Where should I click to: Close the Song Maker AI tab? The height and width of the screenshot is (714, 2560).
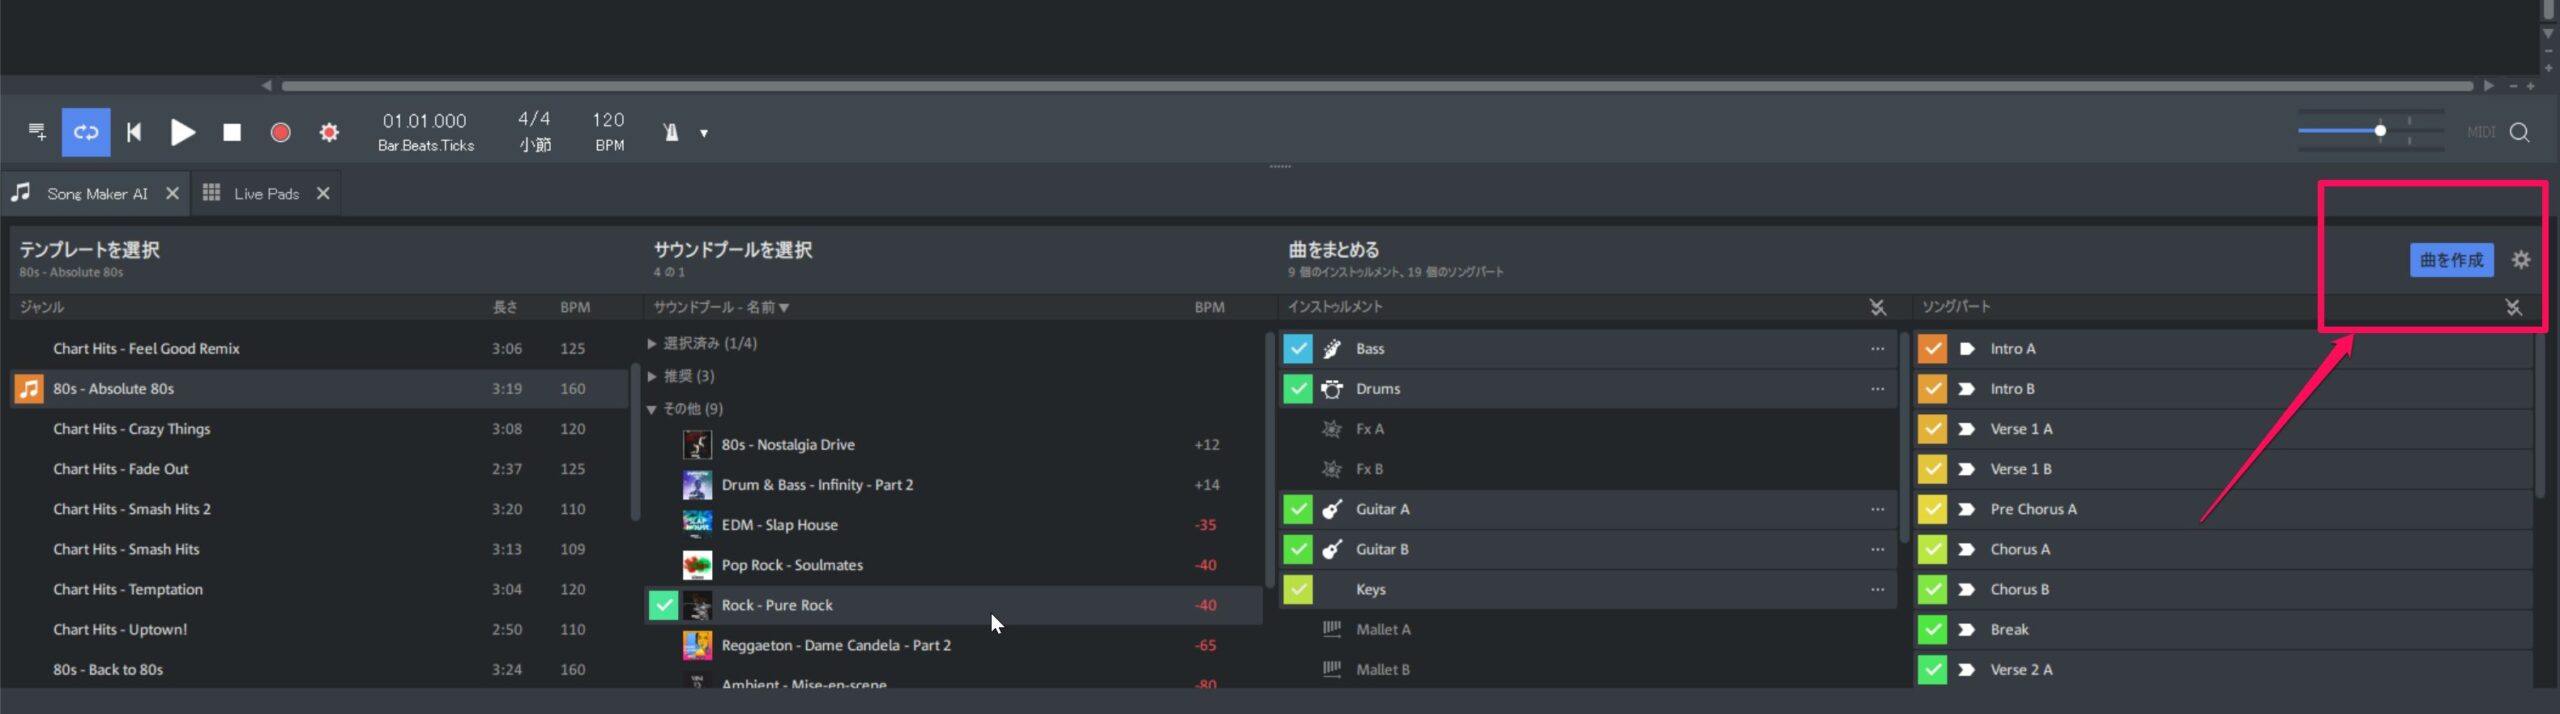tap(173, 193)
